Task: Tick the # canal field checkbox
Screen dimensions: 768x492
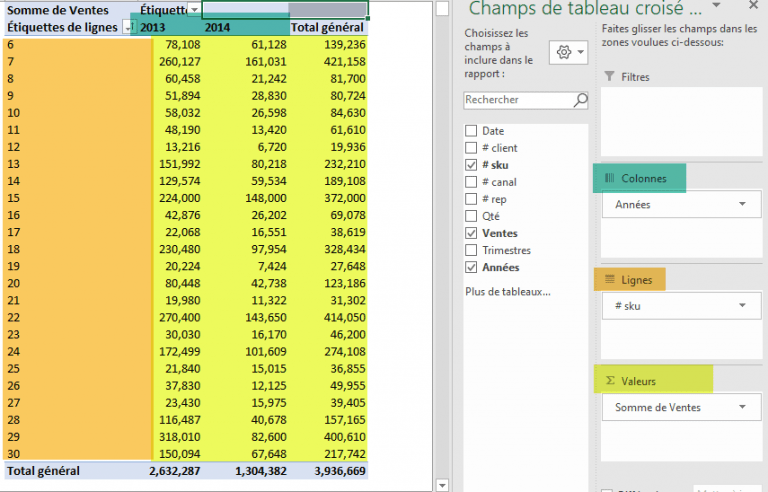Action: tap(471, 182)
